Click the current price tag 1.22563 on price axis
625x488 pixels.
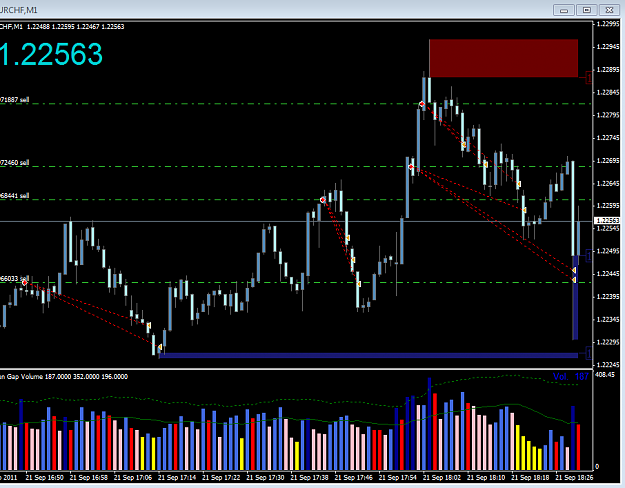click(x=607, y=220)
